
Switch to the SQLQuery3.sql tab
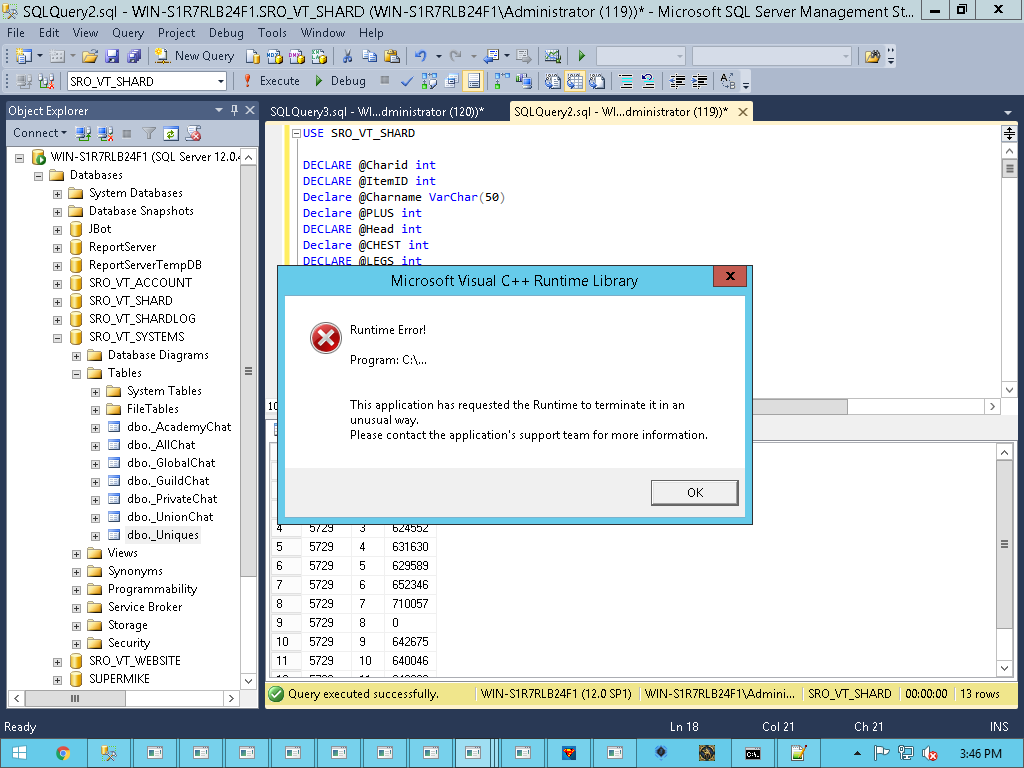coord(377,112)
